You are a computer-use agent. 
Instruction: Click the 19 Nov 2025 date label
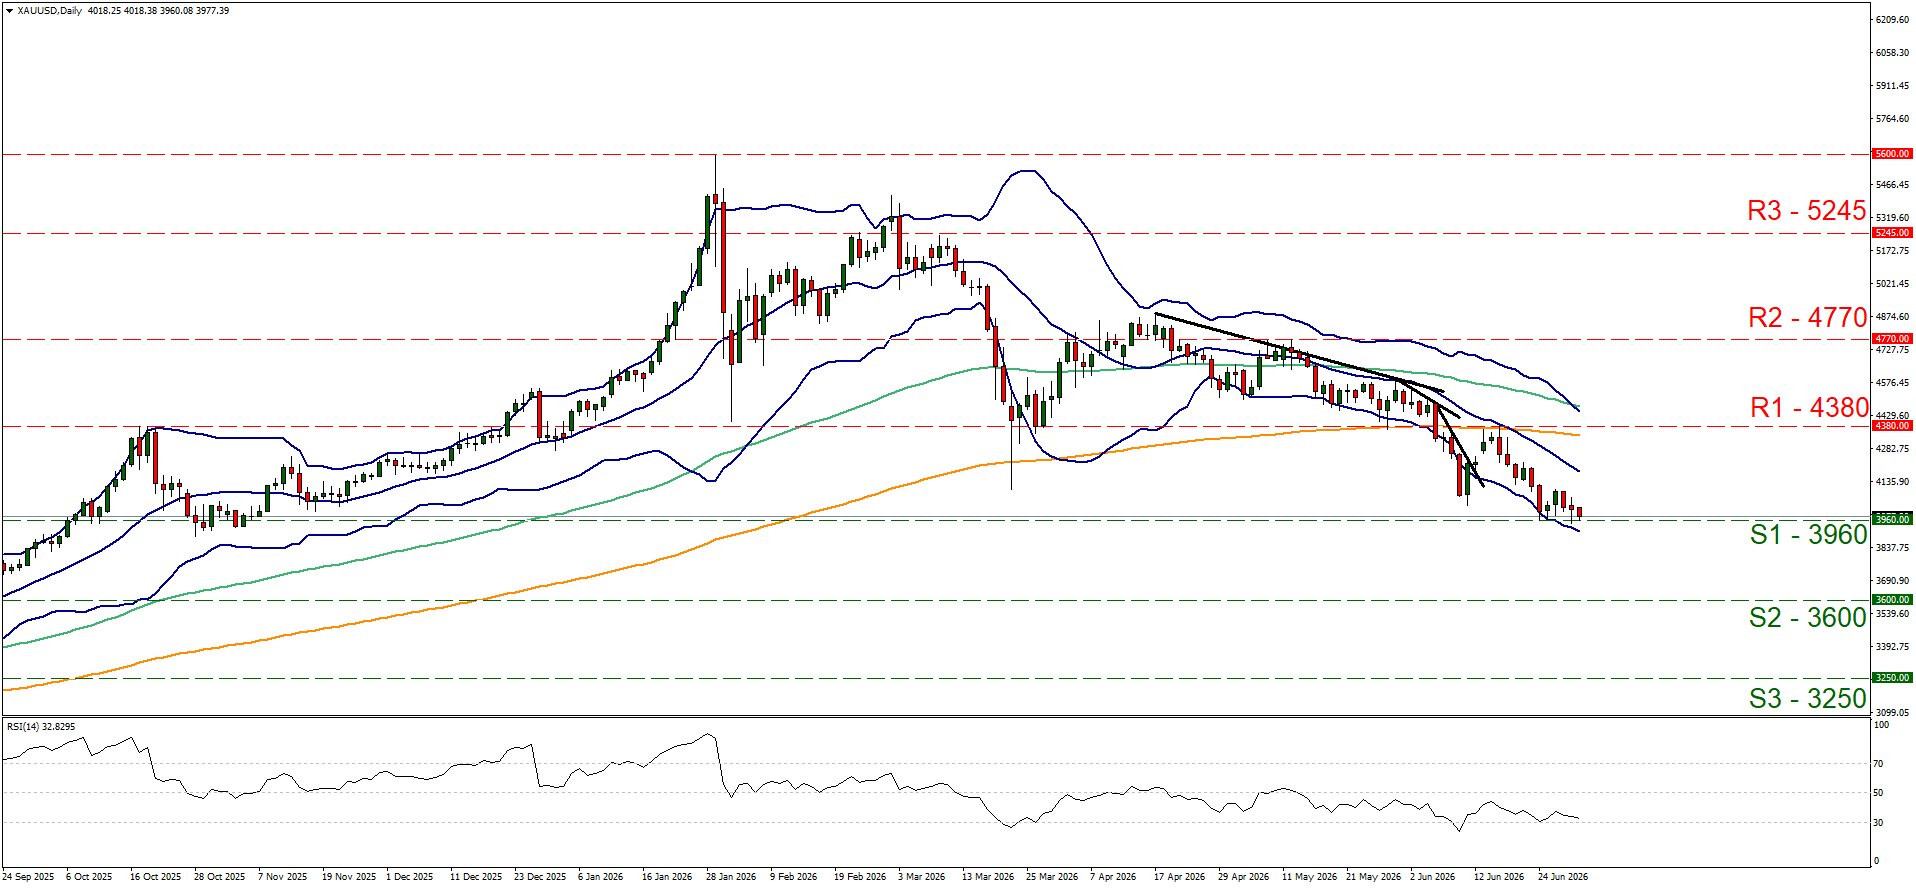coord(349,877)
